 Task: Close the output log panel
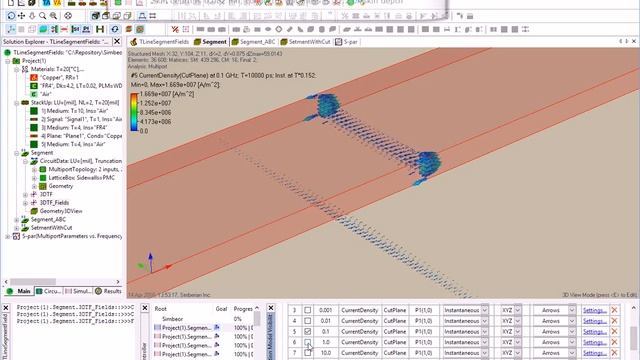[x=6, y=308]
